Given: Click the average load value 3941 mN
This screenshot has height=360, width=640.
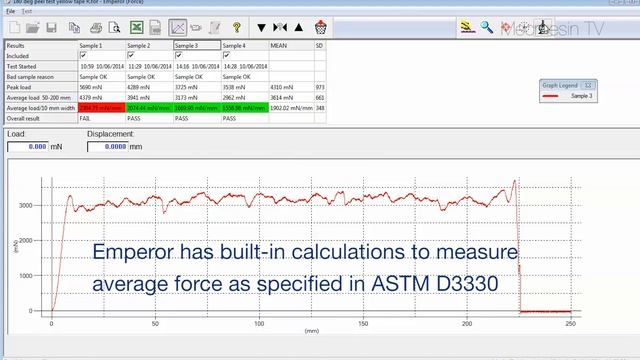Looking at the screenshot, I should point(139,98).
